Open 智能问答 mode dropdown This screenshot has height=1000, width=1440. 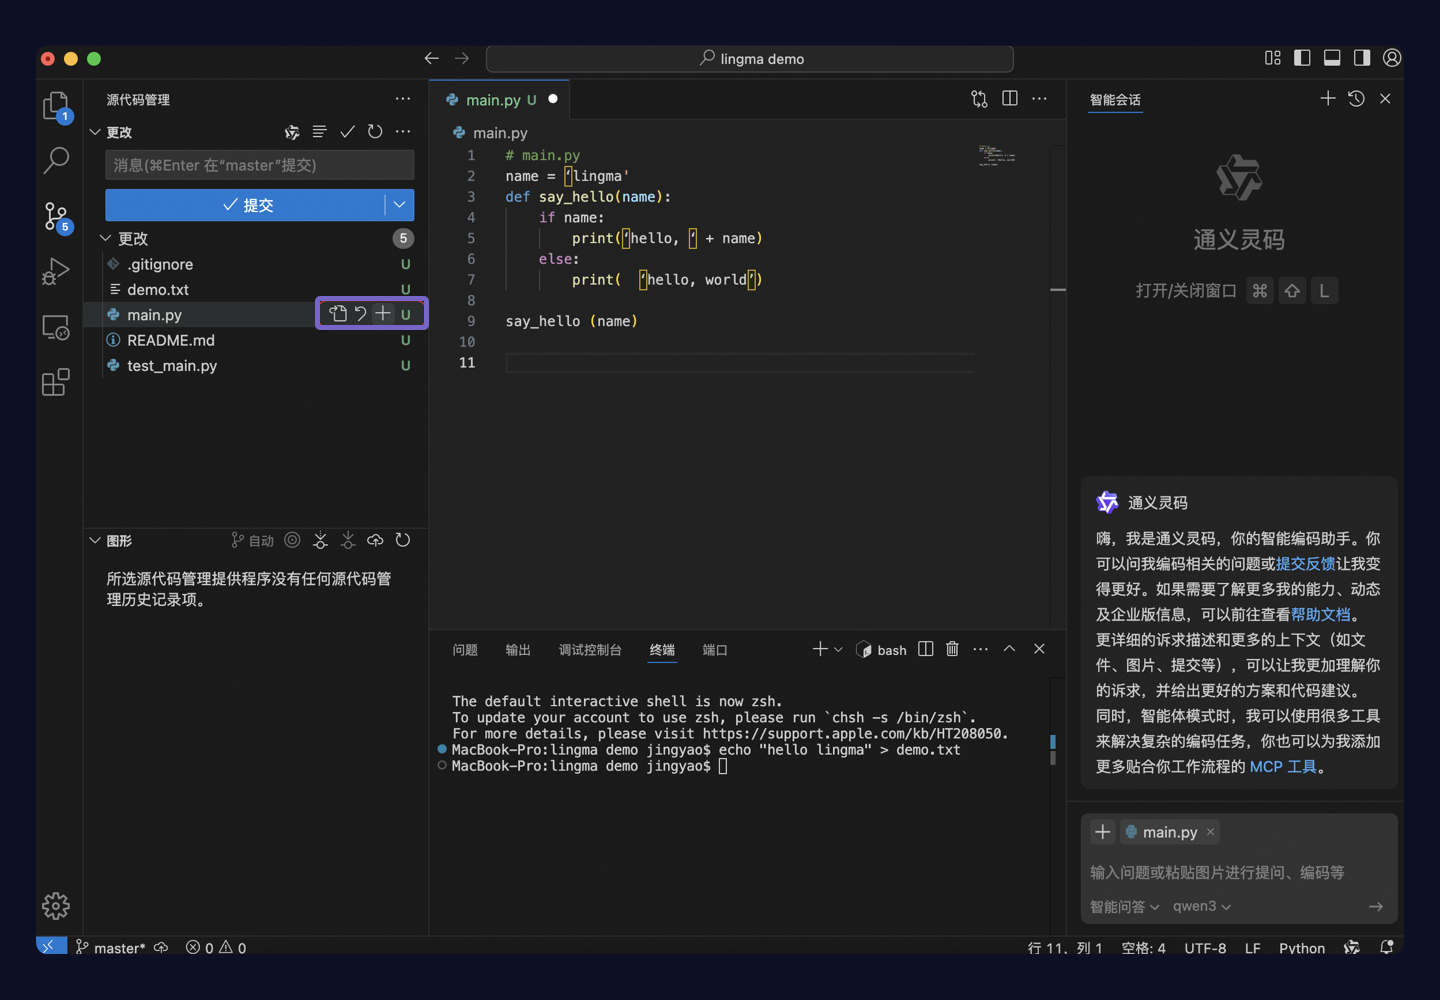(x=1125, y=906)
